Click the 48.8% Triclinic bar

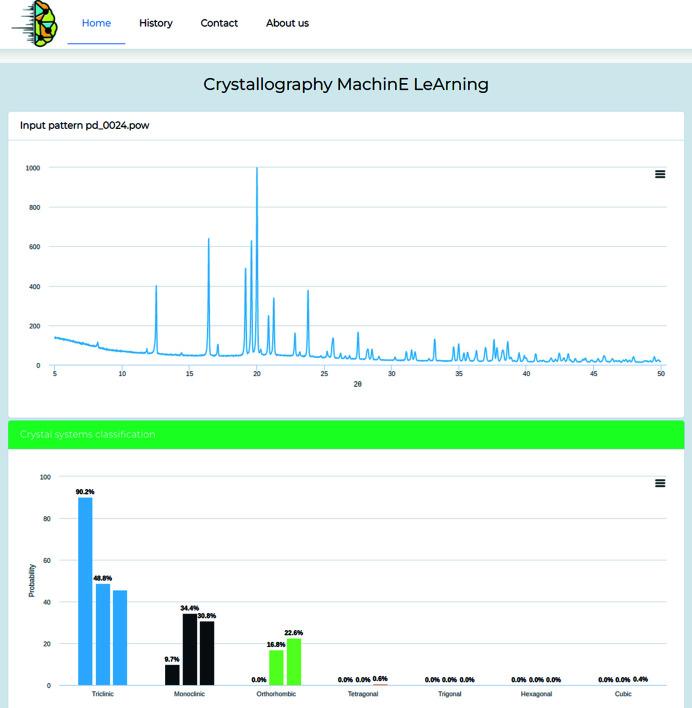pyautogui.click(x=103, y=634)
